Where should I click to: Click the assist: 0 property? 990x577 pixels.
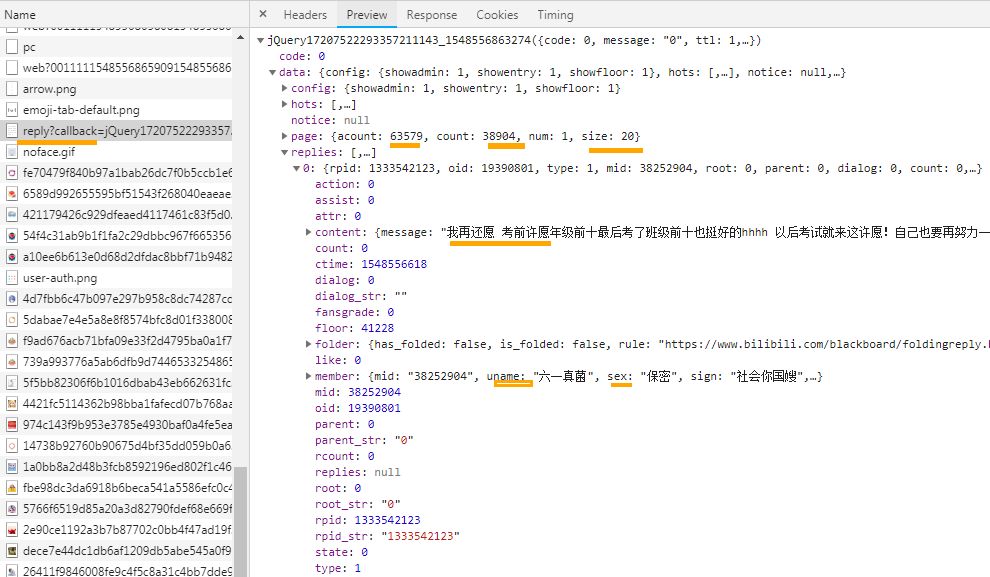coord(344,200)
